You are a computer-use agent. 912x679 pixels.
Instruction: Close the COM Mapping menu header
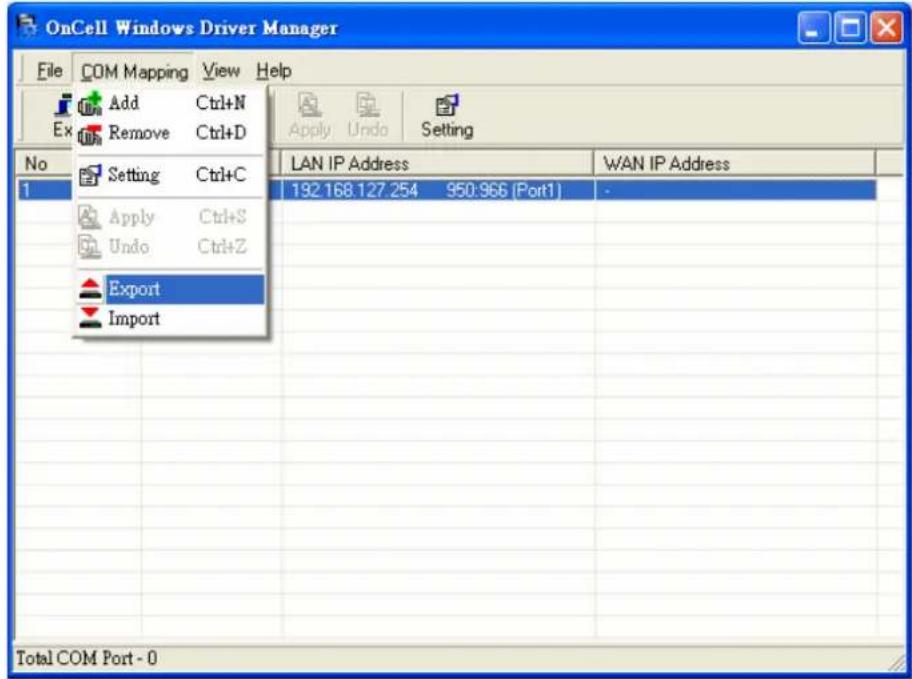click(x=134, y=72)
